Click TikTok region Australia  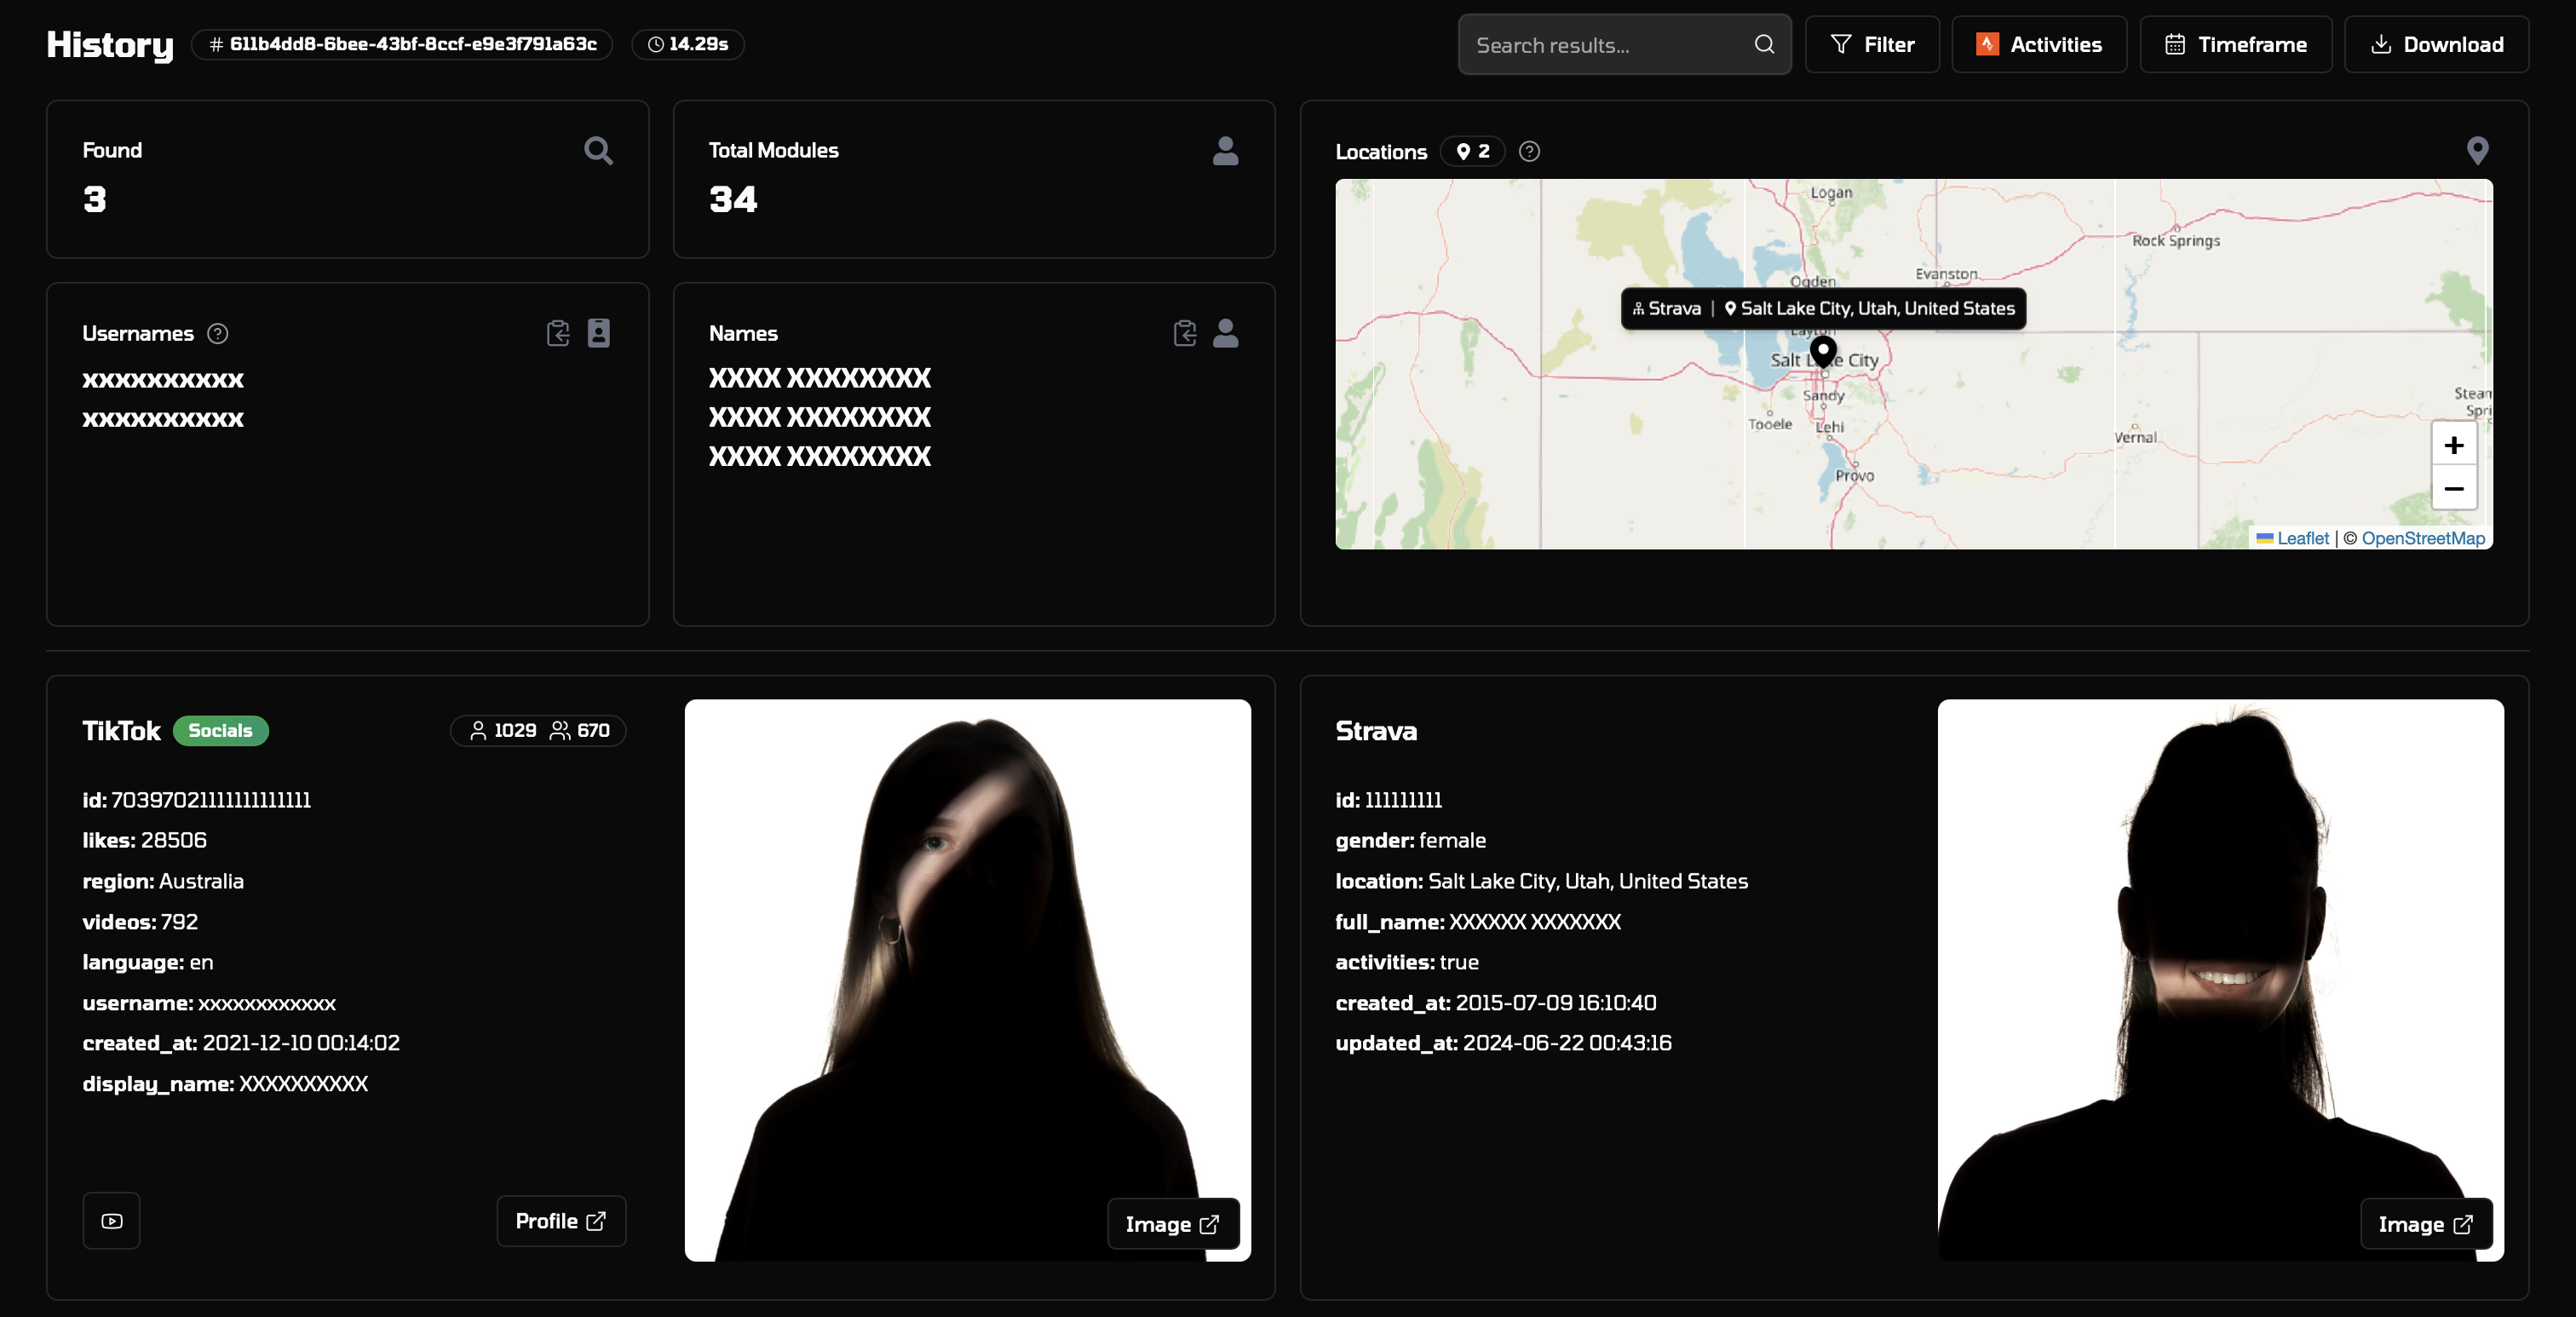201,881
